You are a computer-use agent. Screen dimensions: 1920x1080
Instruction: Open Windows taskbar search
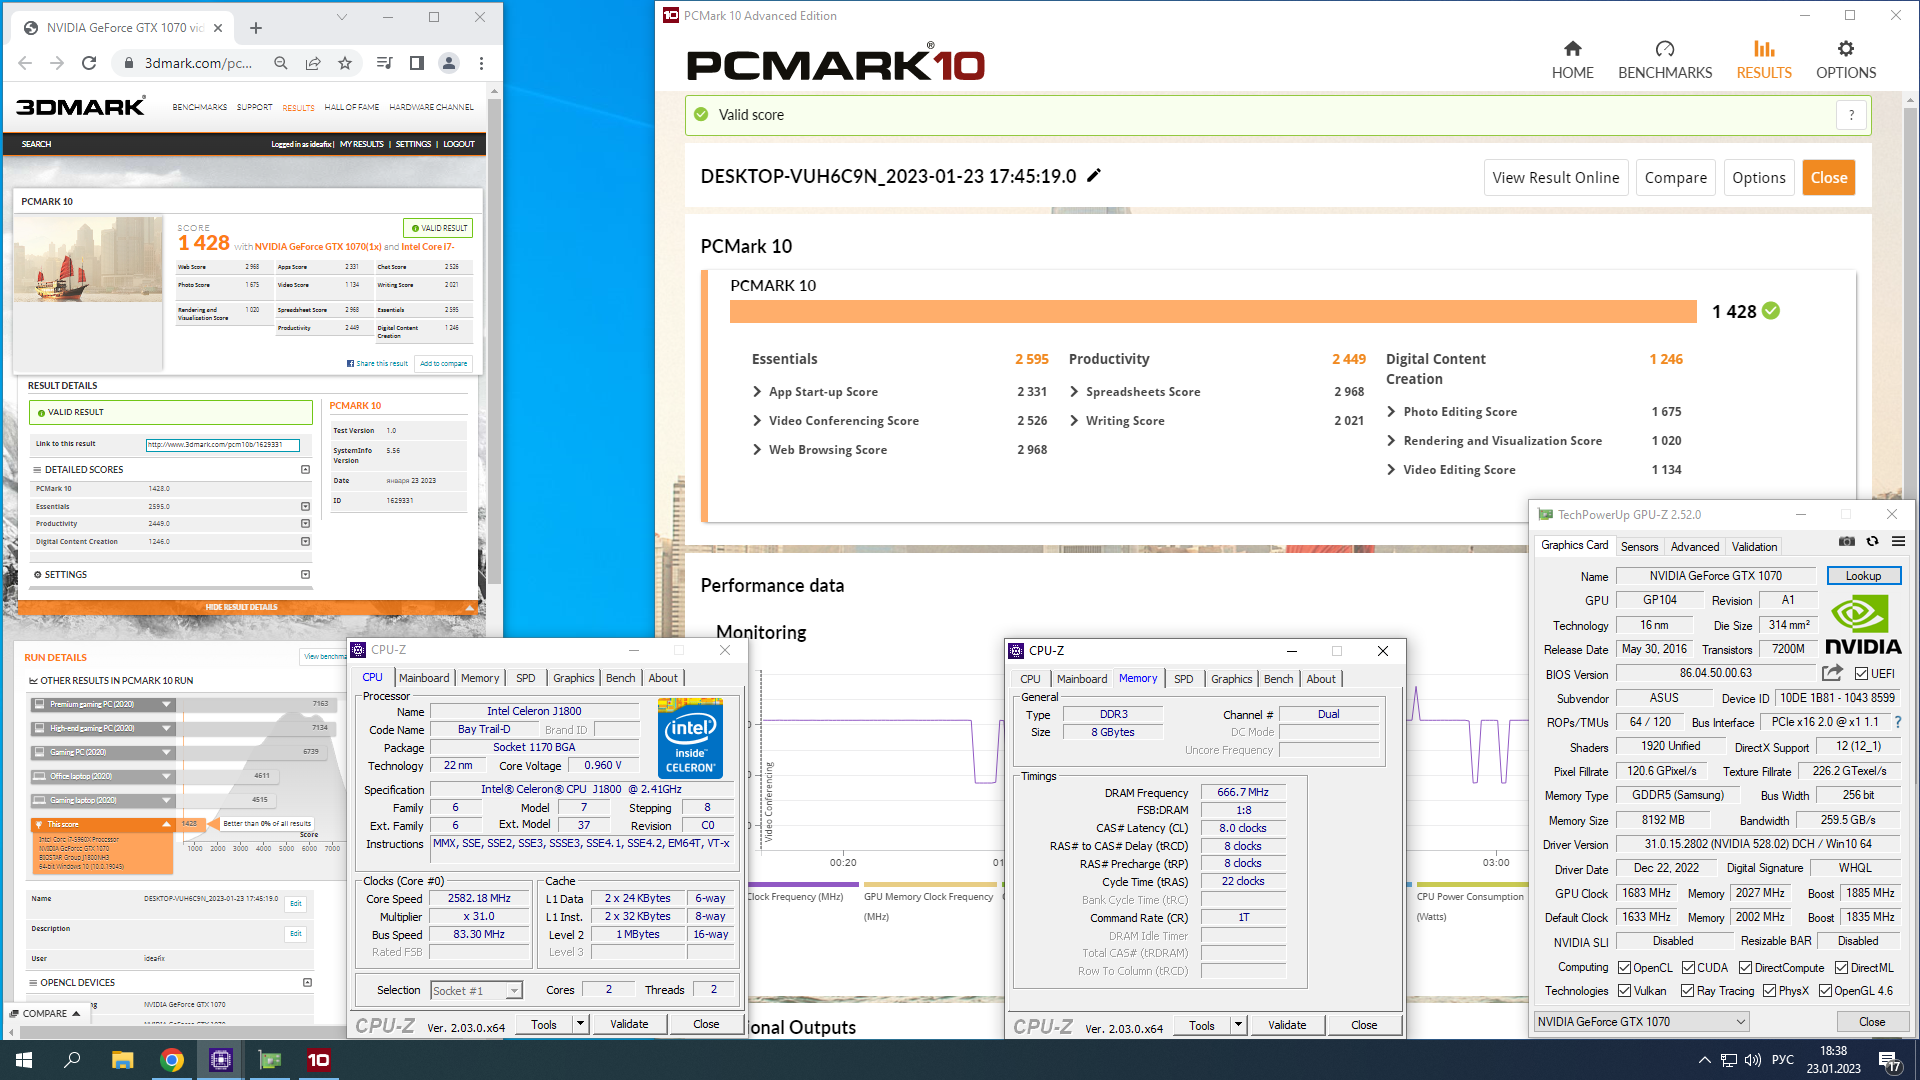pyautogui.click(x=72, y=1060)
